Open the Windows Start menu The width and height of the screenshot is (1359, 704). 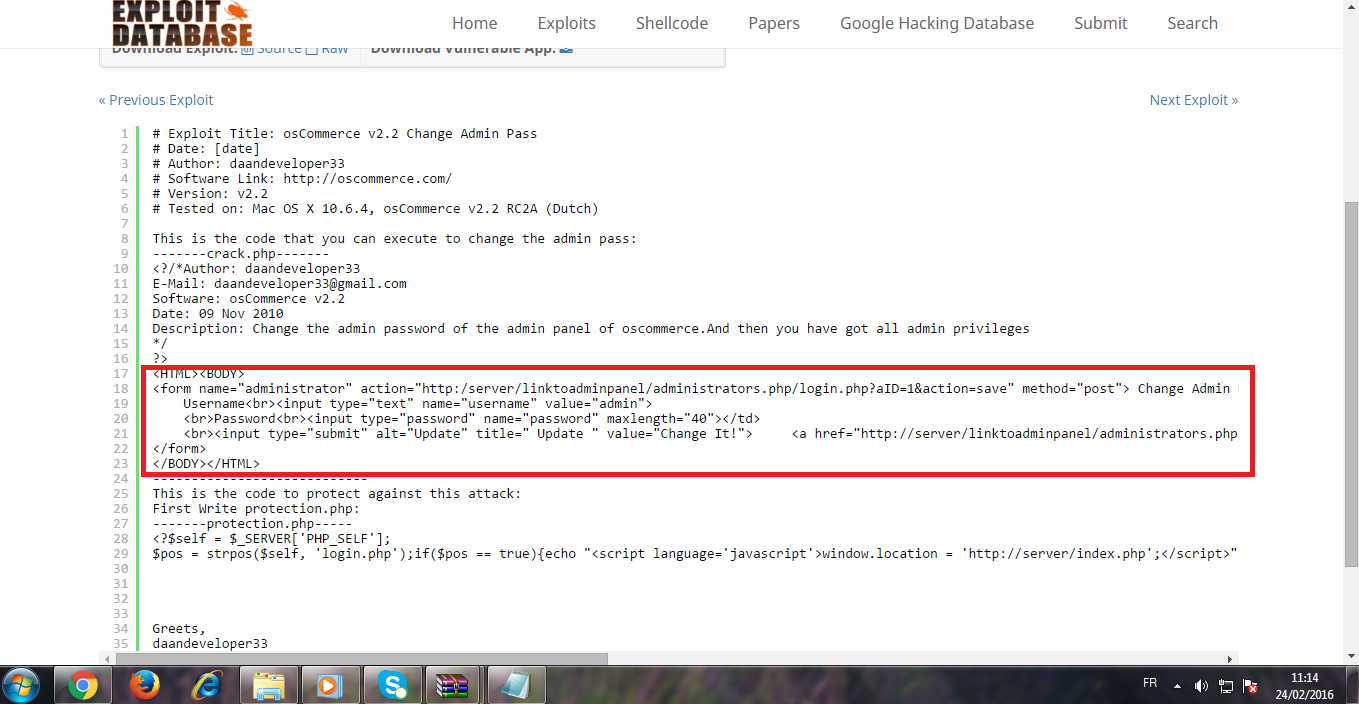pos(22,685)
